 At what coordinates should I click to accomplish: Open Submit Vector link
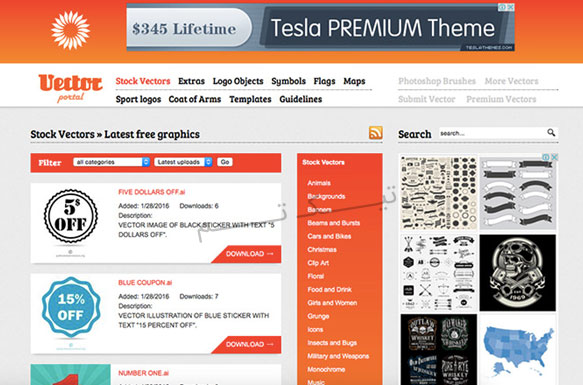(x=427, y=99)
